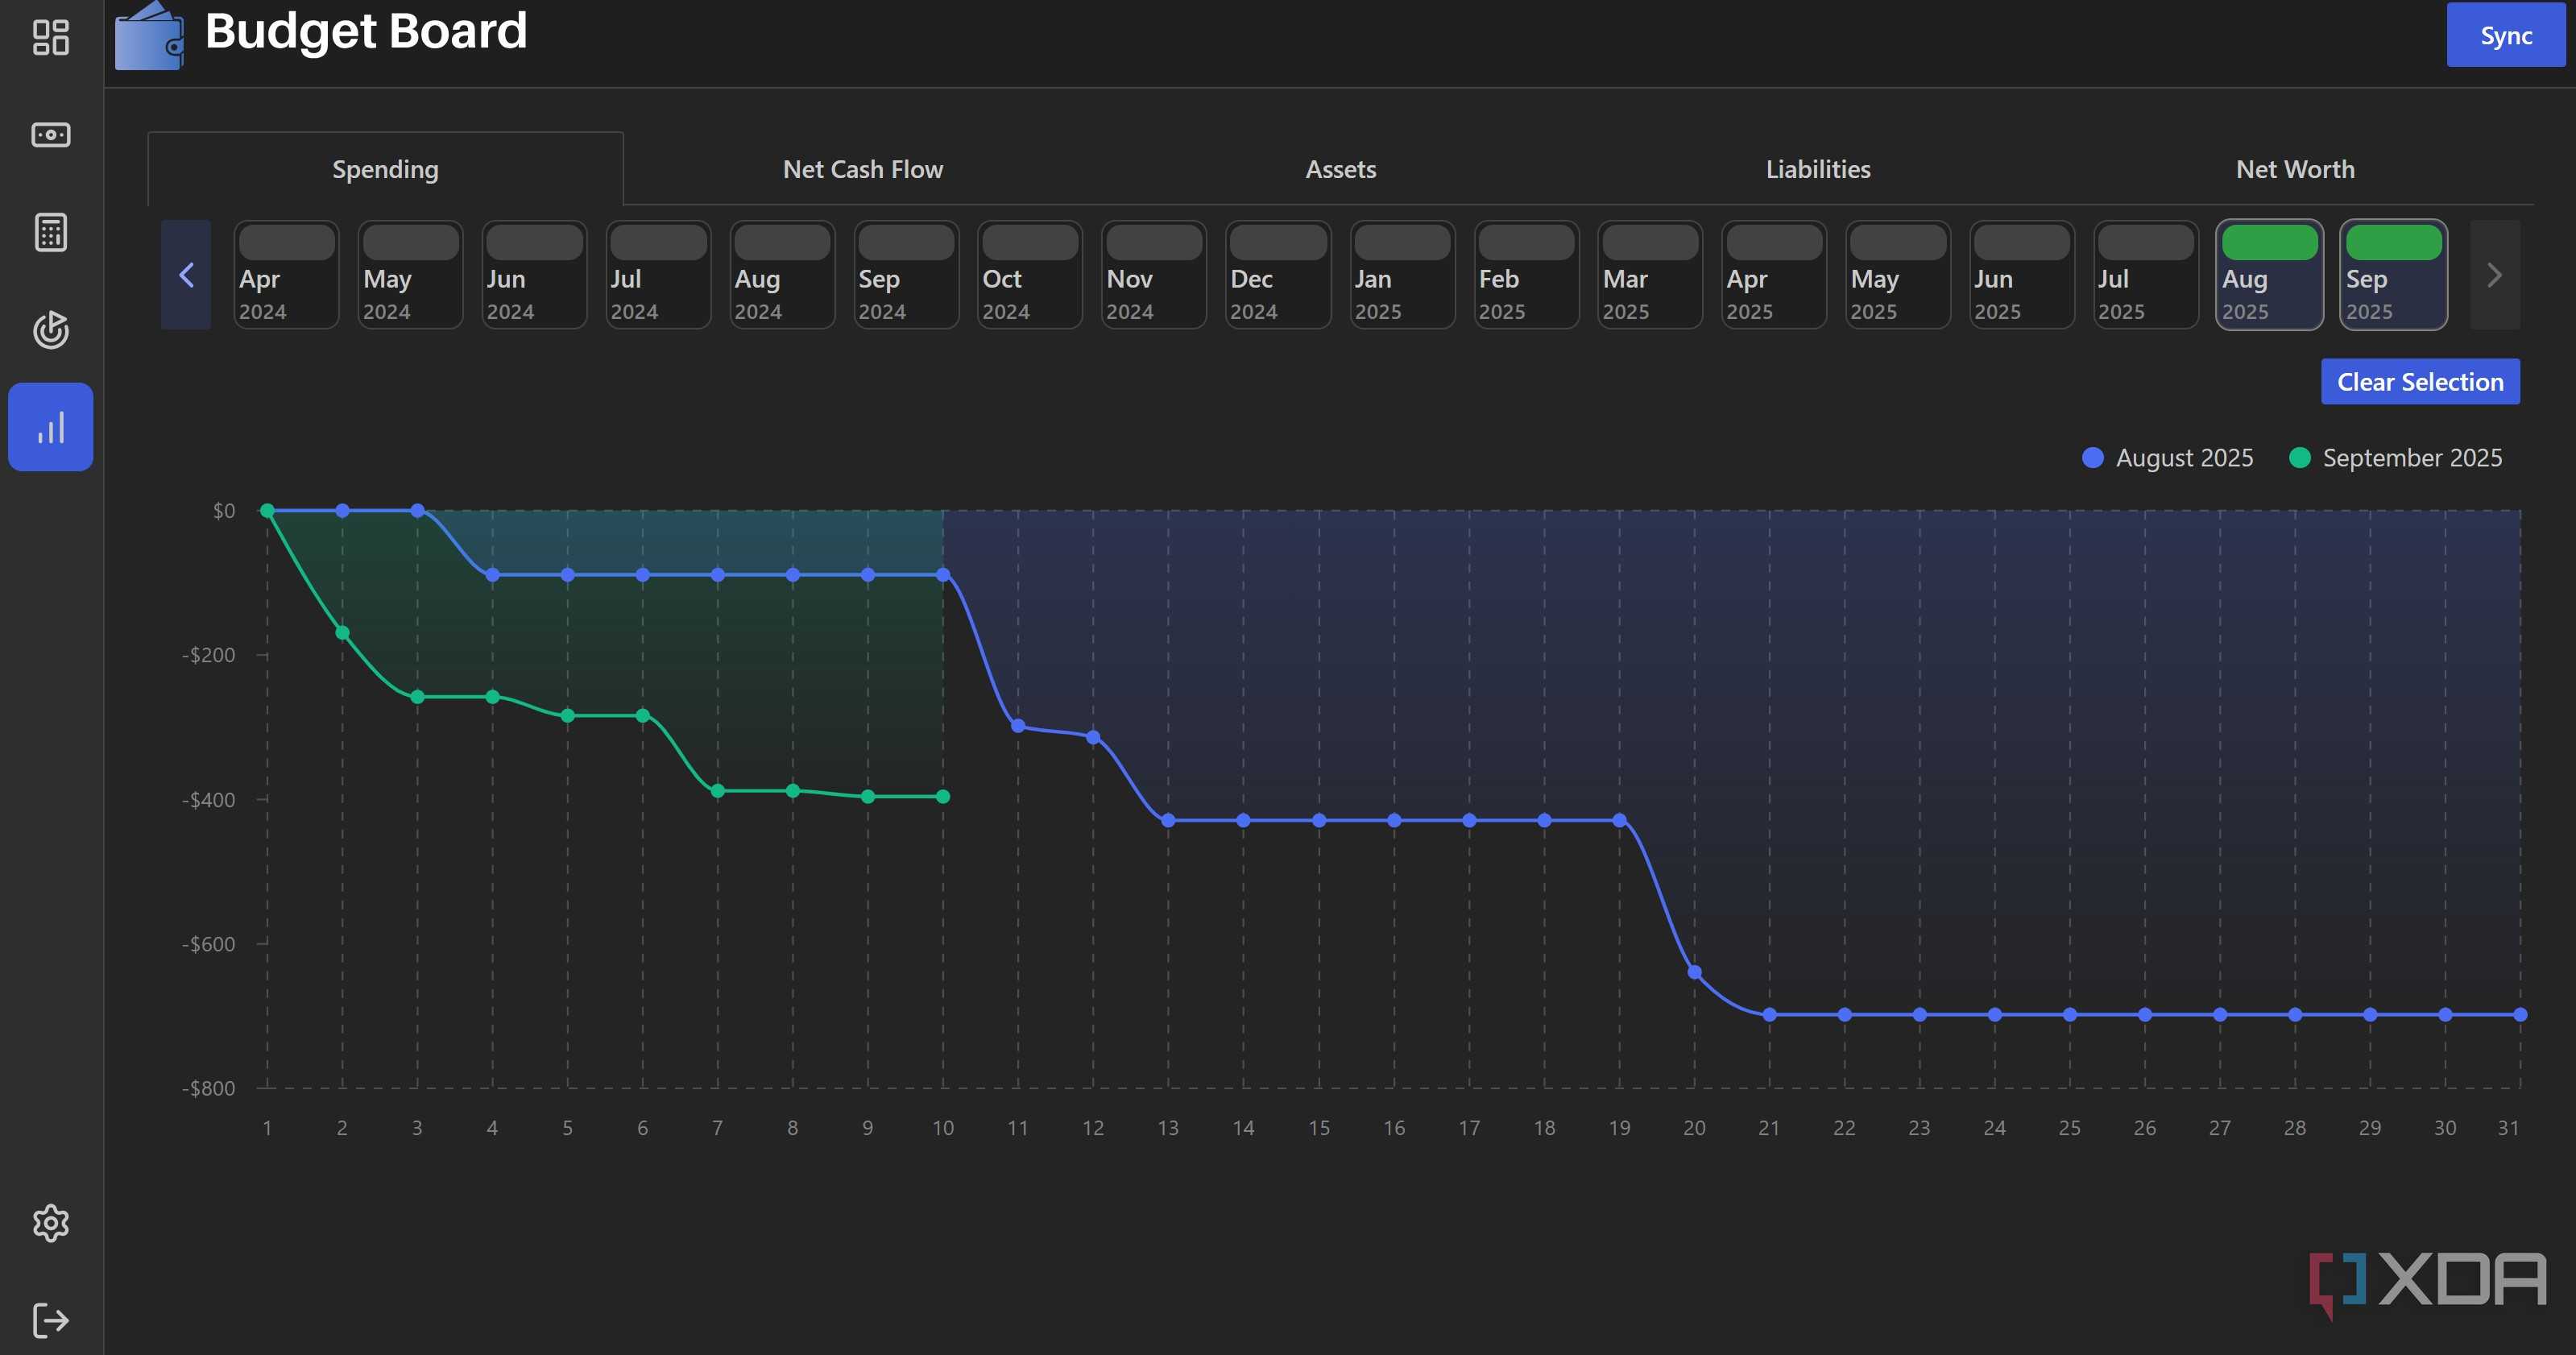Open the trends bar chart icon

tap(50, 427)
